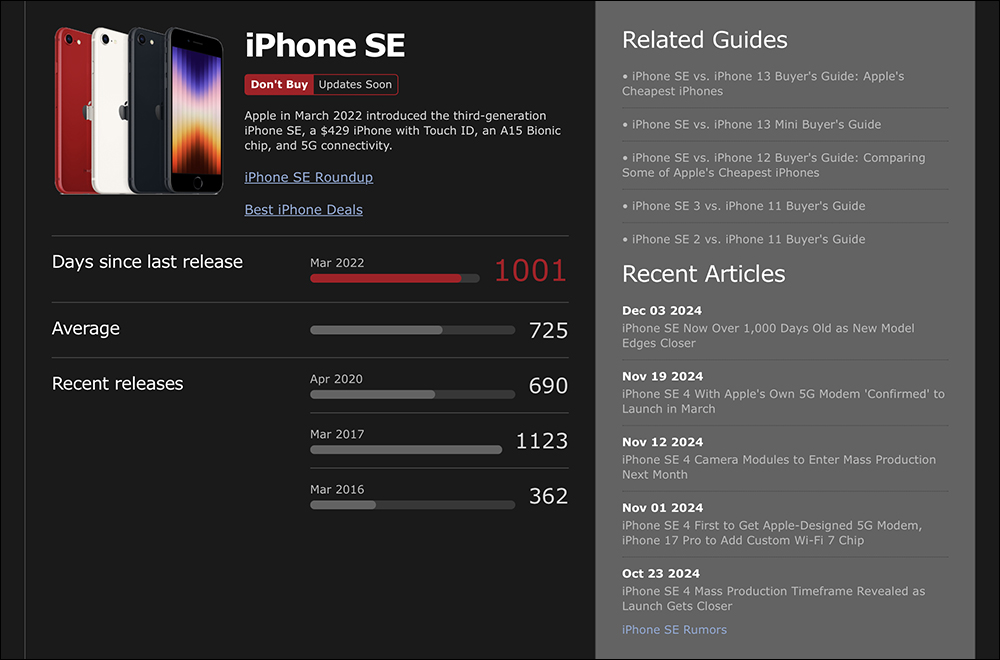The image size is (1000, 660).
Task: Click the Recent releases label
Action: [117, 384]
